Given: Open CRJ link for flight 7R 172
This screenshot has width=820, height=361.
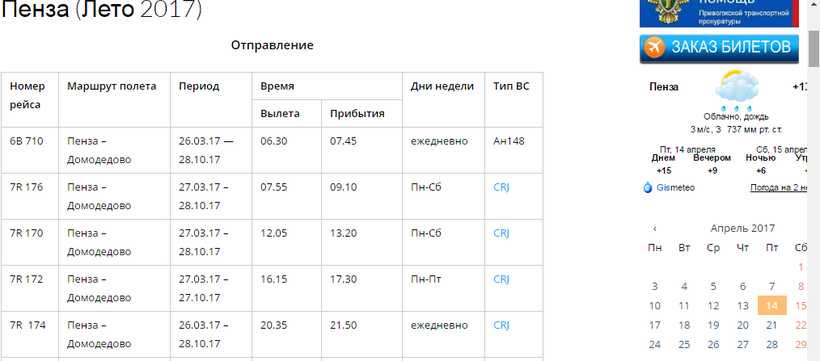Looking at the screenshot, I should pos(501,279).
